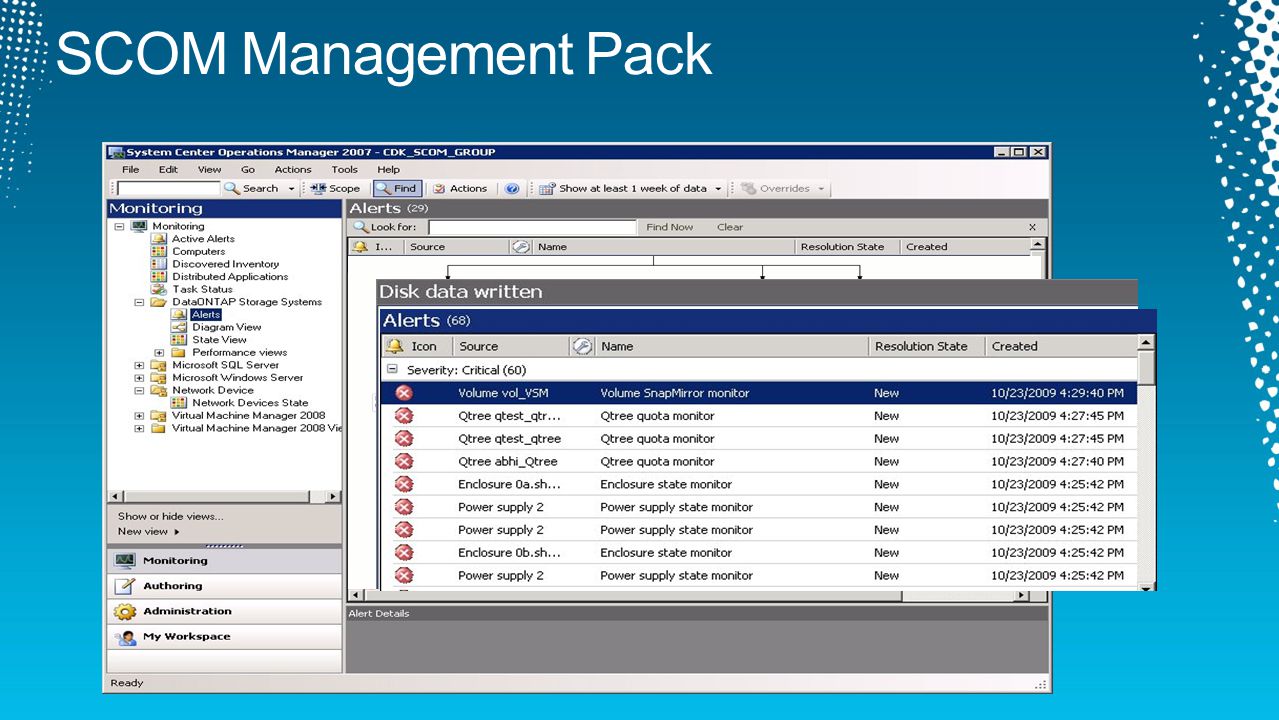This screenshot has width=1279, height=720.
Task: Open 'Show at least 1 week of data' dropdown
Action: pos(631,188)
